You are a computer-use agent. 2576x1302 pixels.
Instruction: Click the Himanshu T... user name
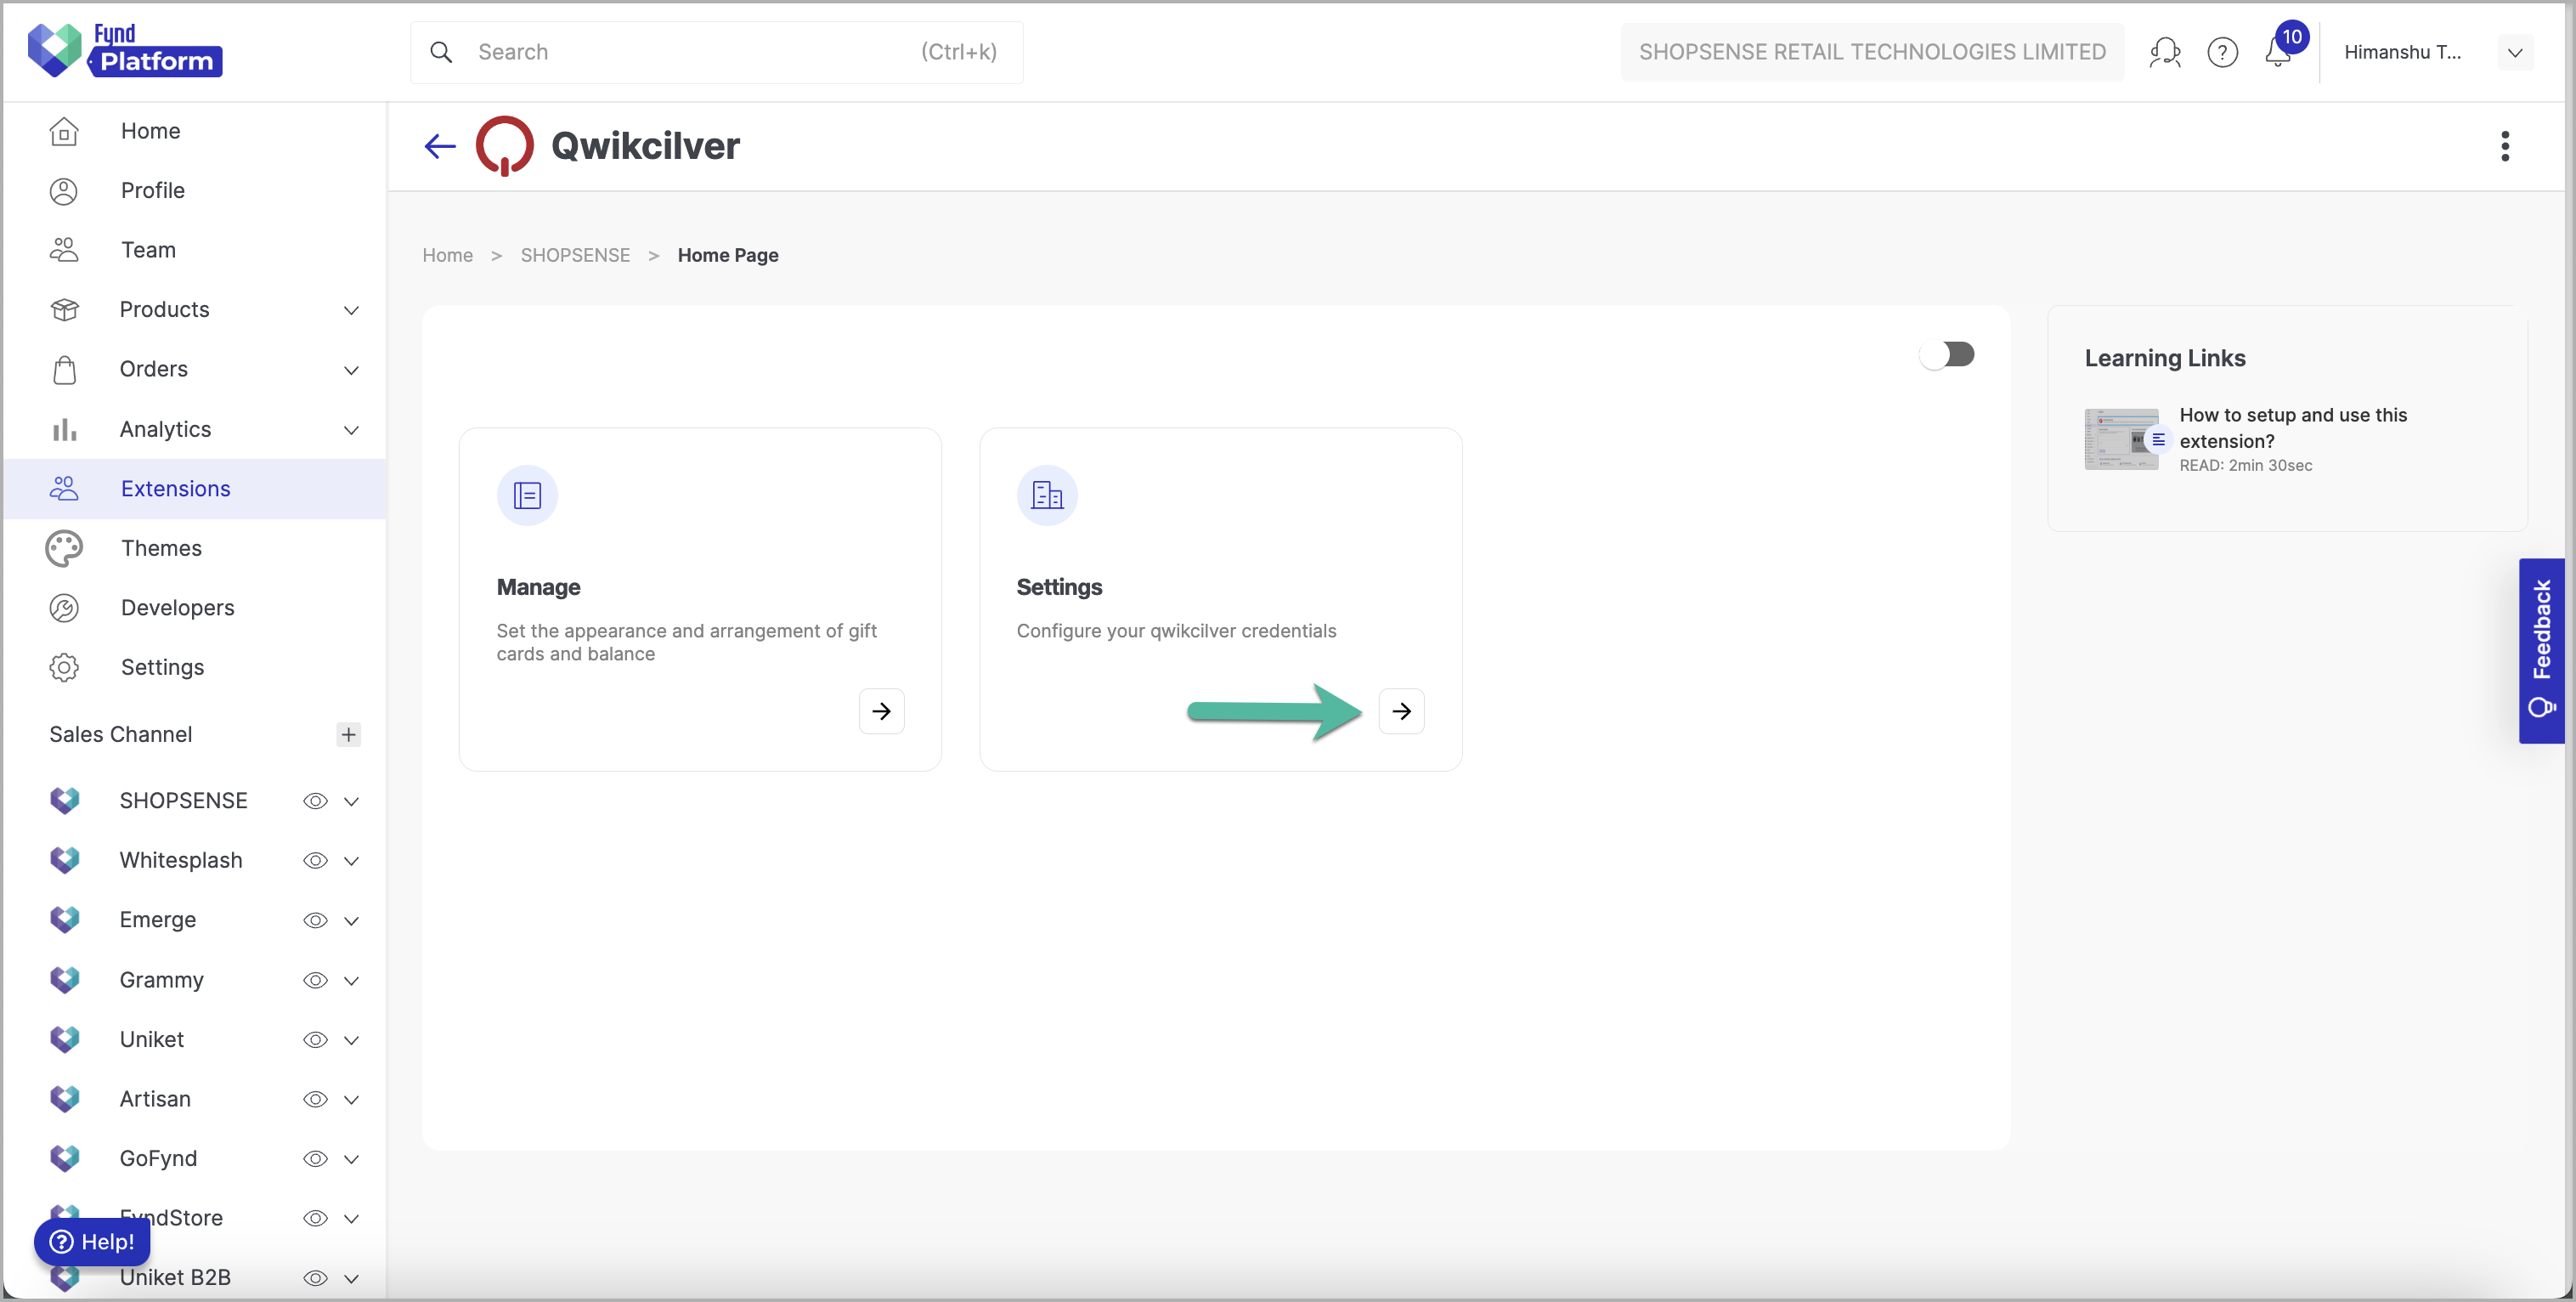(x=2402, y=52)
